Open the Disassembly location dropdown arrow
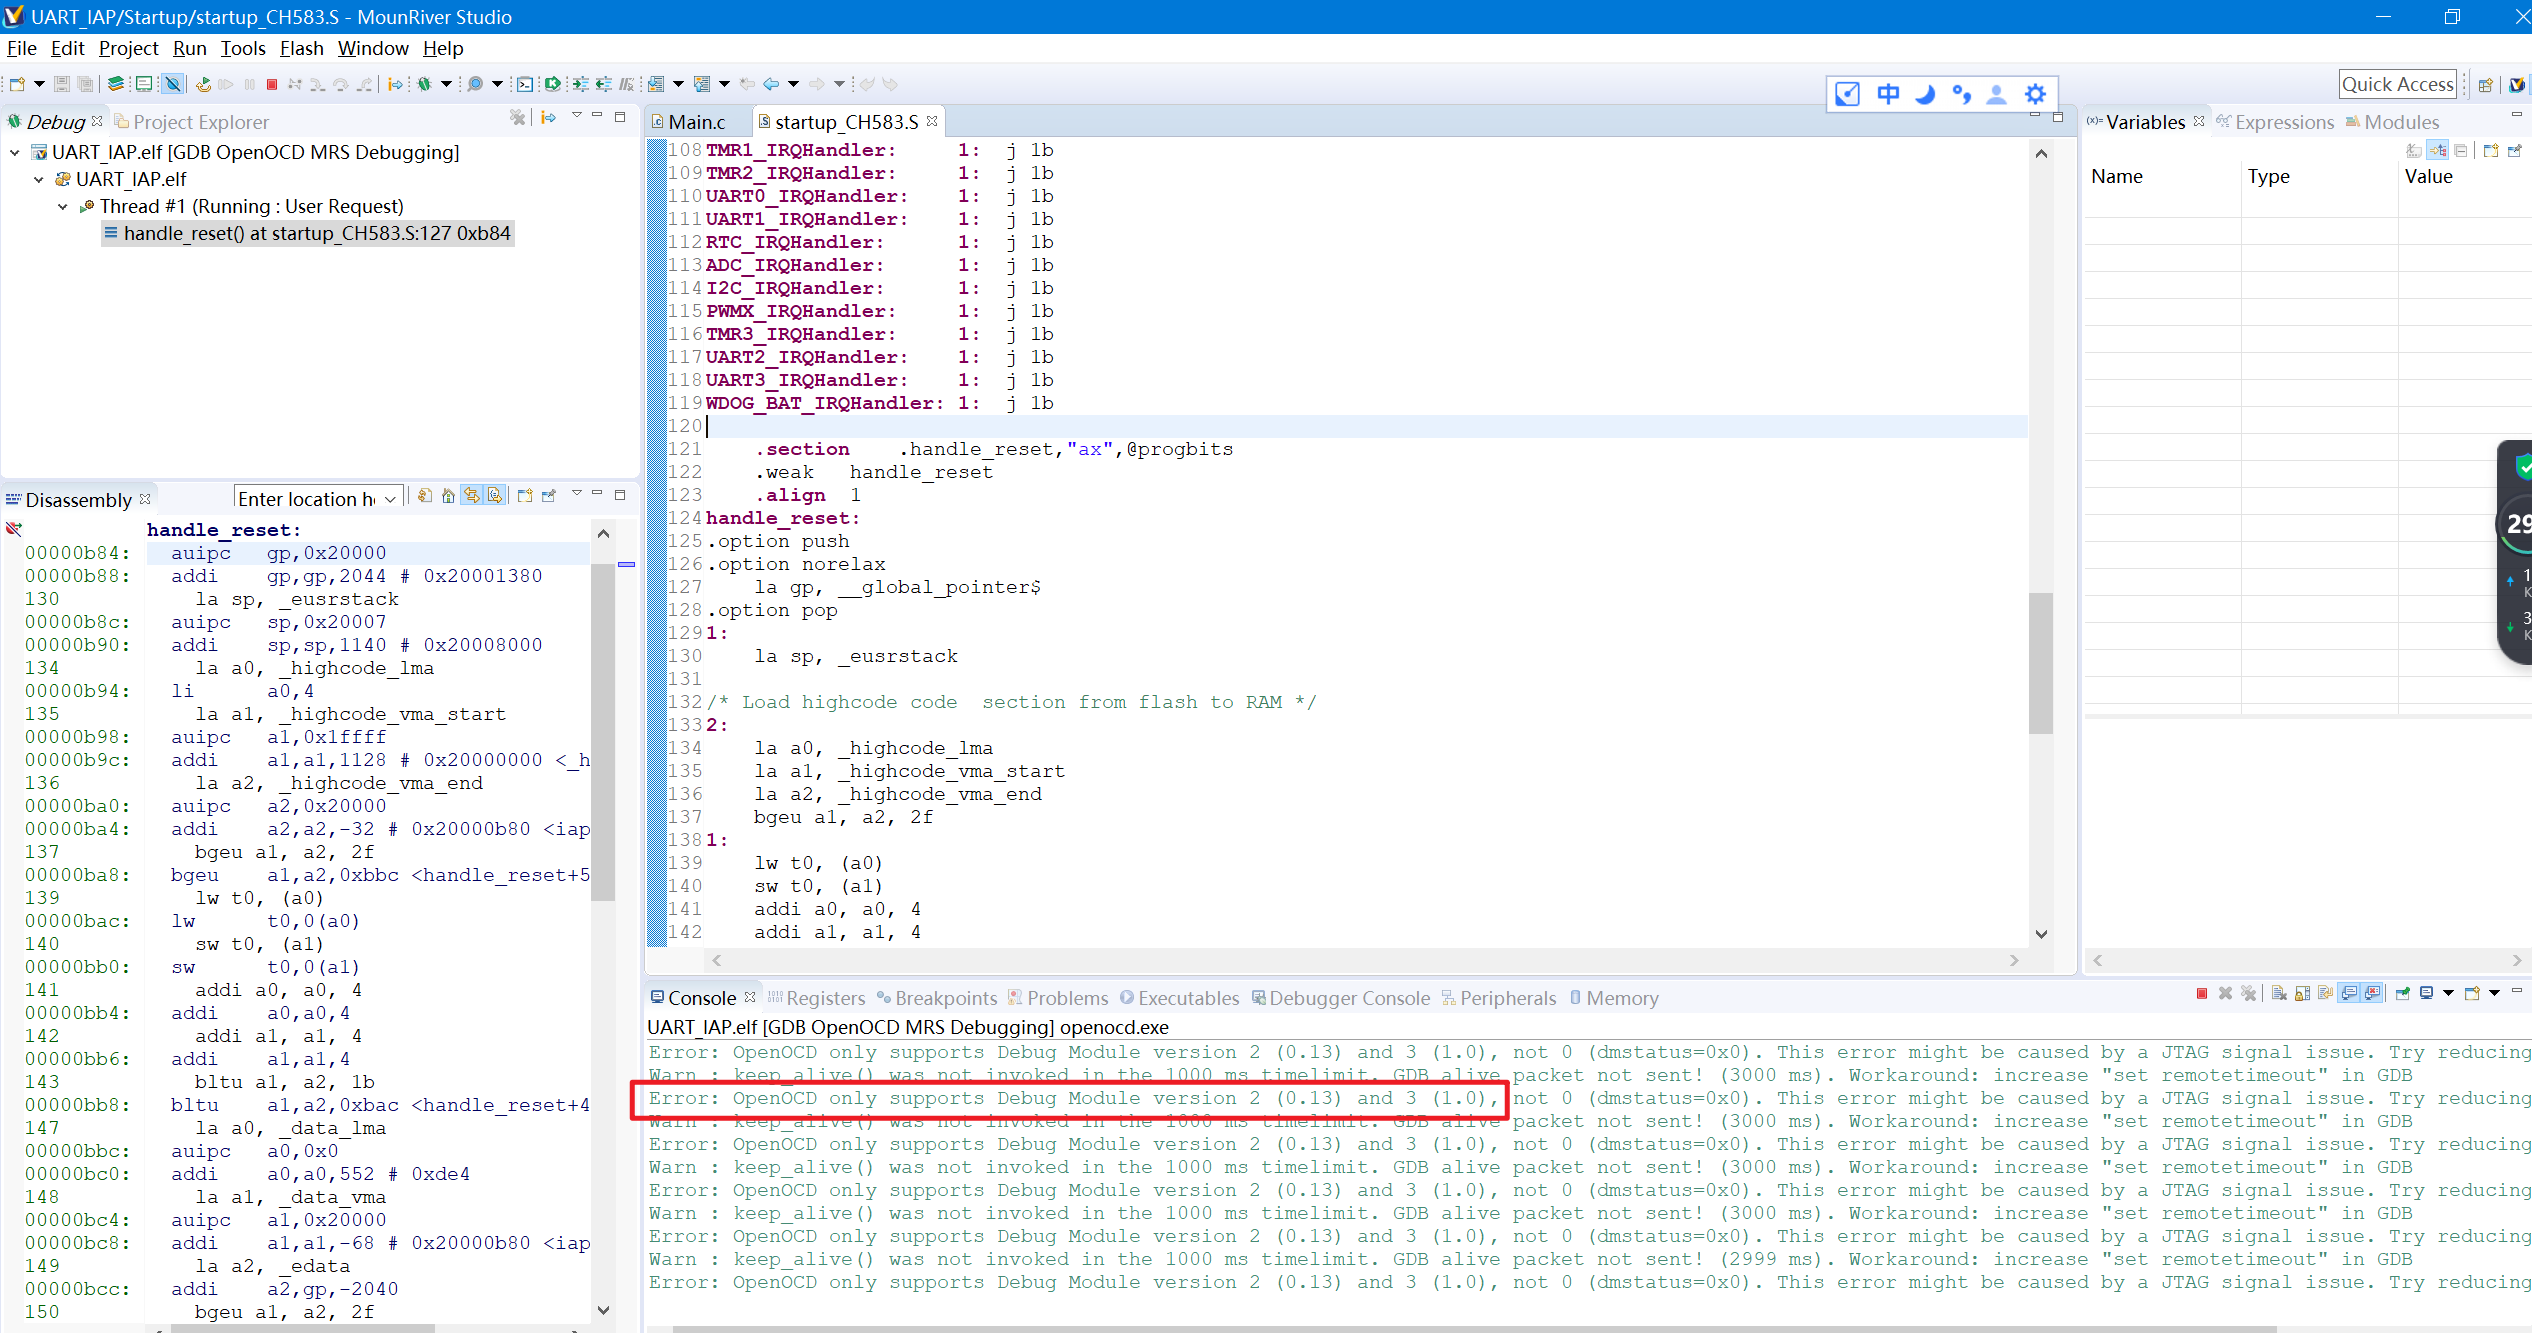The height and width of the screenshot is (1333, 2532). (390, 498)
